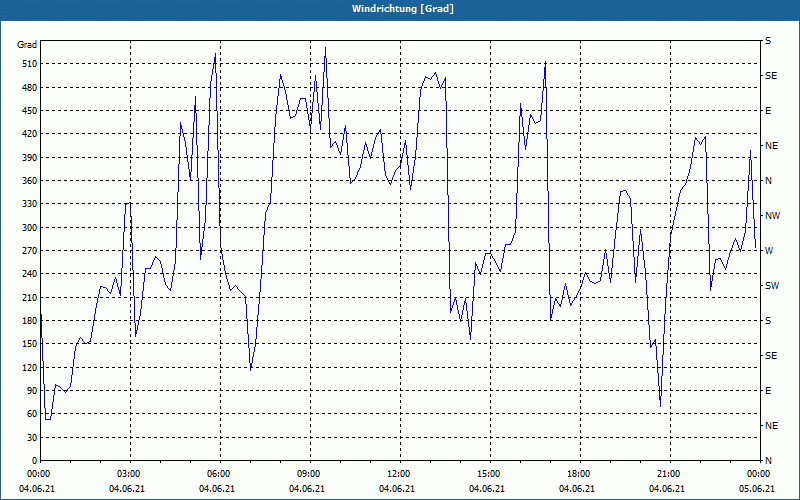The height and width of the screenshot is (500, 800).
Task: Pick the 150 y-axis value
Action: point(30,344)
